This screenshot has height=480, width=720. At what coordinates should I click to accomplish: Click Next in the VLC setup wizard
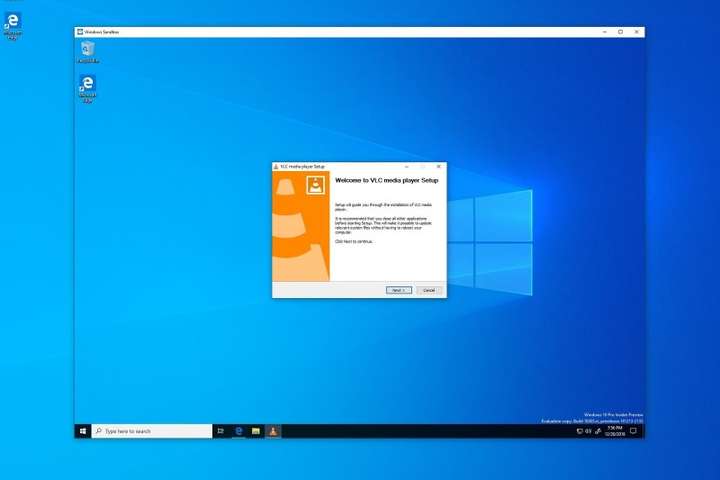click(398, 290)
